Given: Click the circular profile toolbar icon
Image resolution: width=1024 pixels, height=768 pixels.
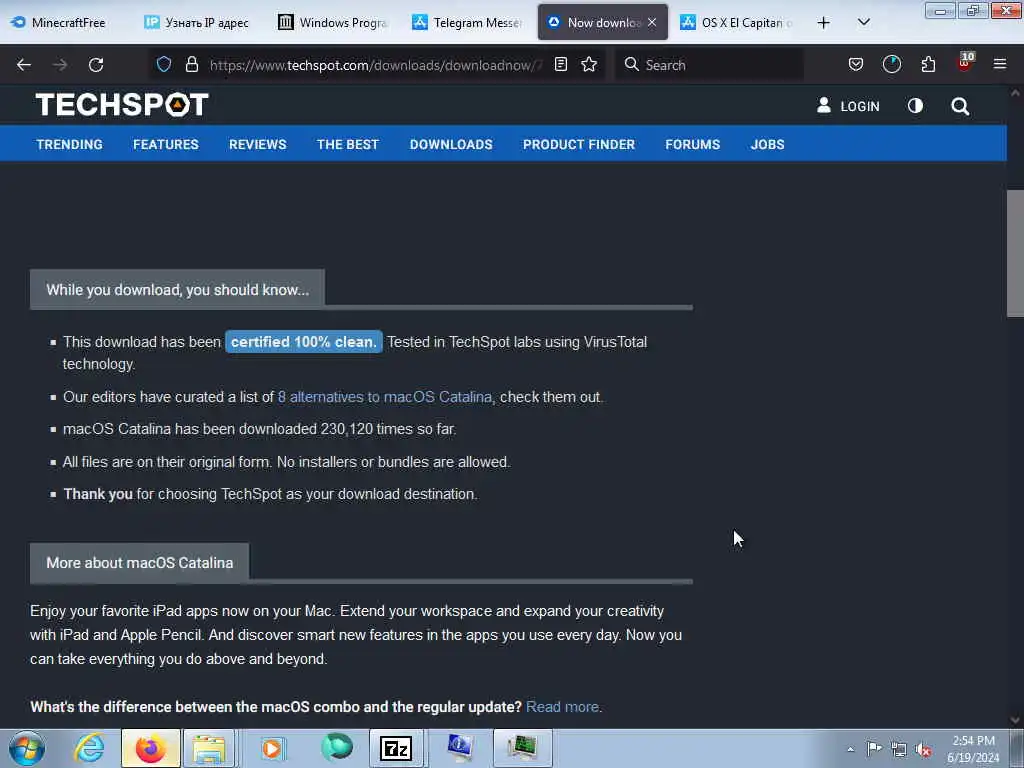Looking at the screenshot, I should pyautogui.click(x=891, y=64).
